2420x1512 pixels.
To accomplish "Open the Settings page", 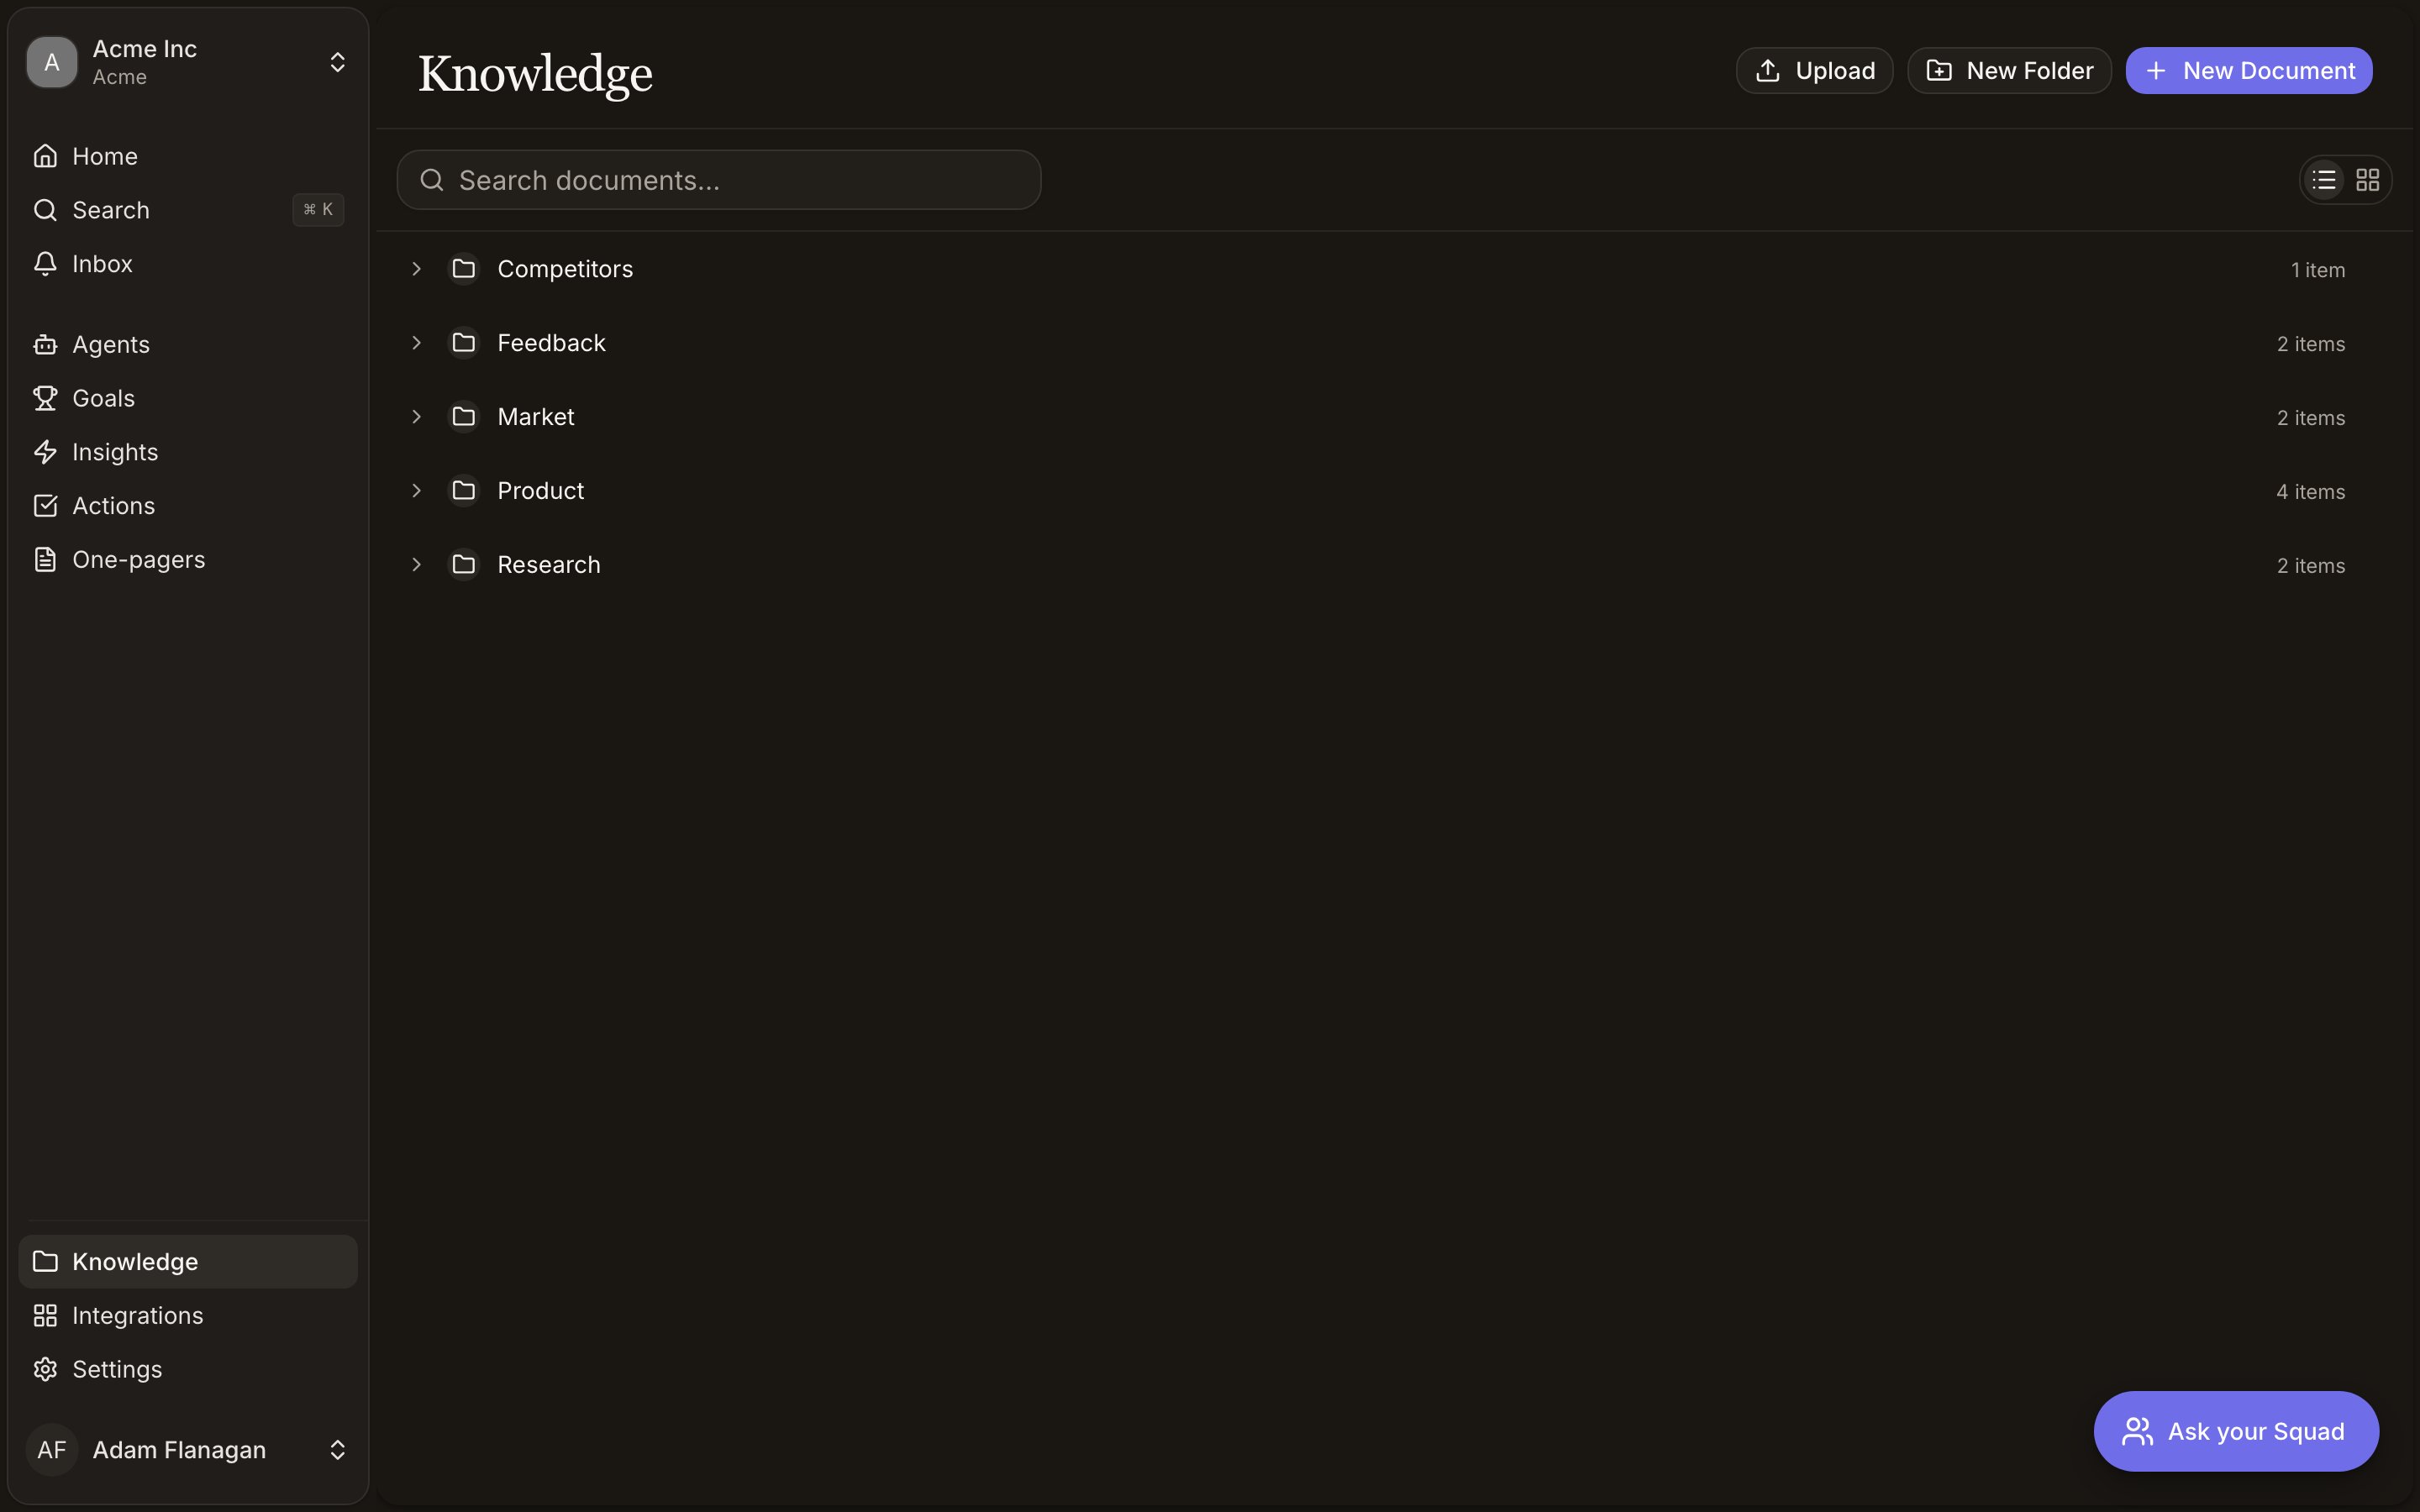I will tap(188, 1369).
